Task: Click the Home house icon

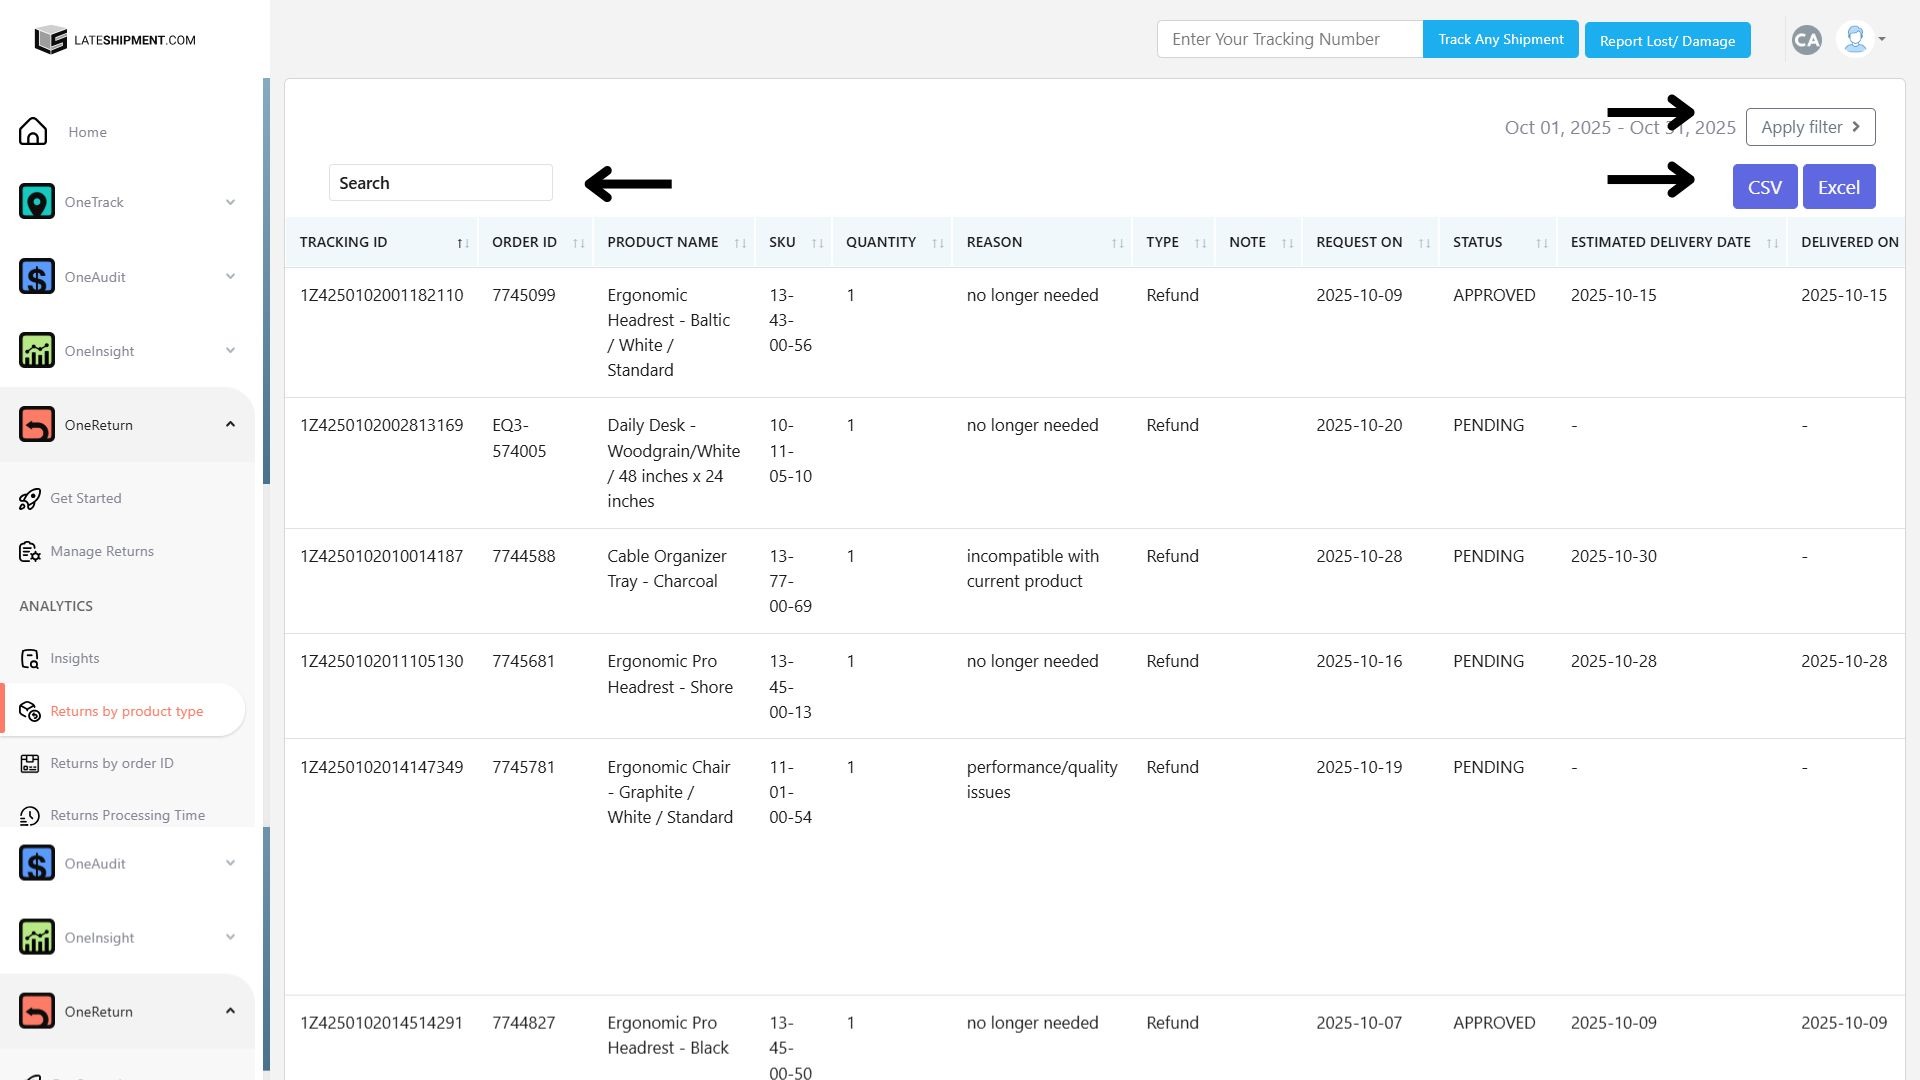Action: 33,132
